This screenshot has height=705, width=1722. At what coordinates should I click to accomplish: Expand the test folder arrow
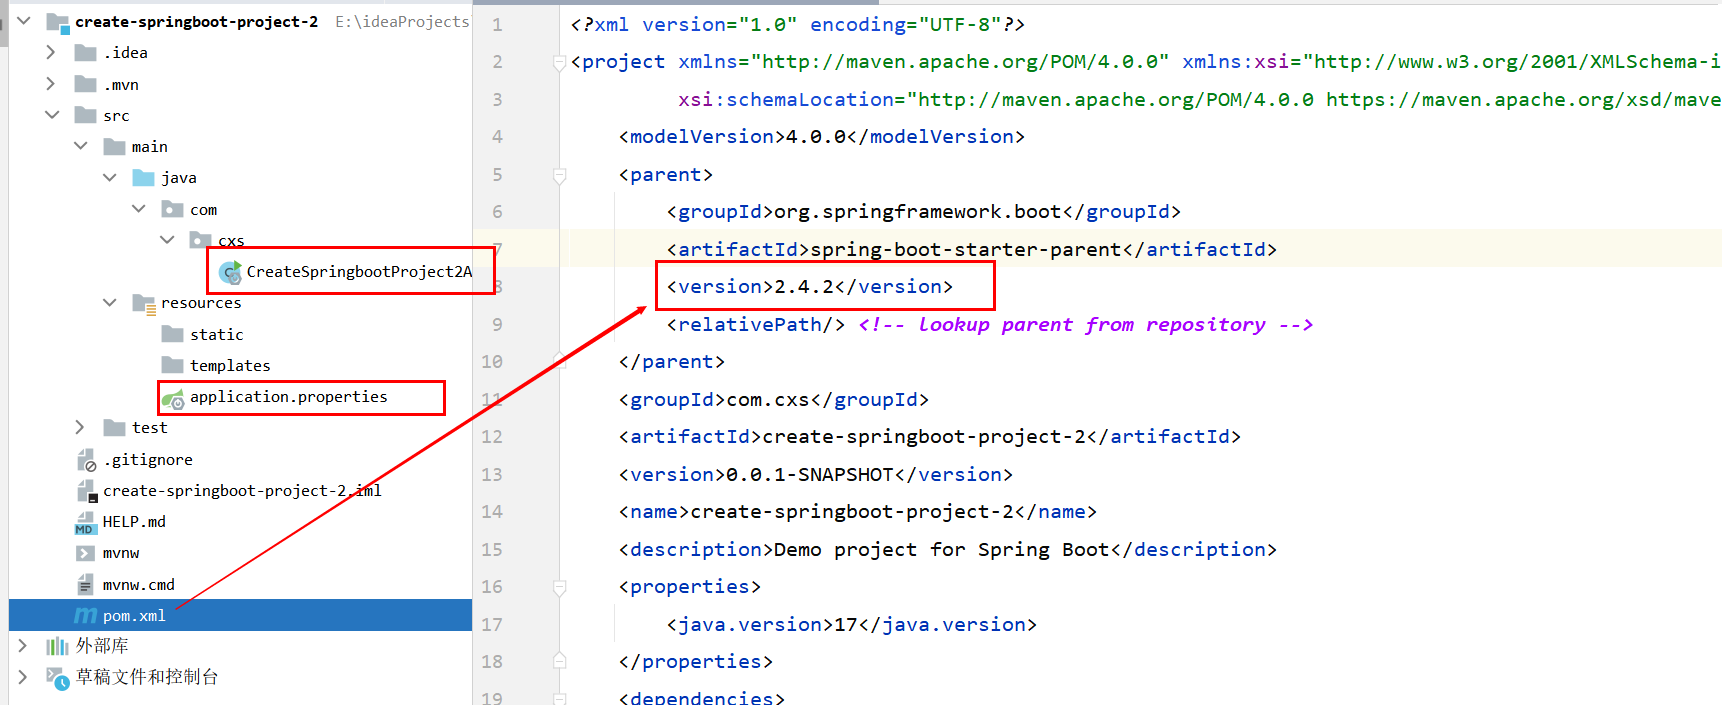coord(81,427)
